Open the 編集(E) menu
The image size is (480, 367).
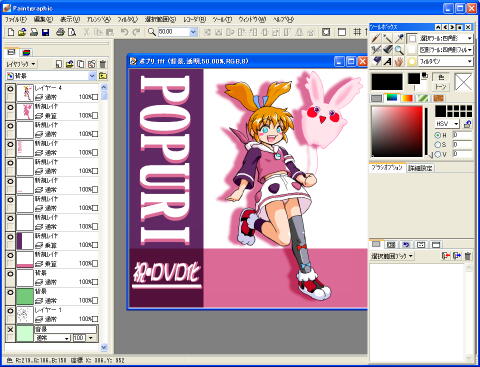pyautogui.click(x=43, y=20)
